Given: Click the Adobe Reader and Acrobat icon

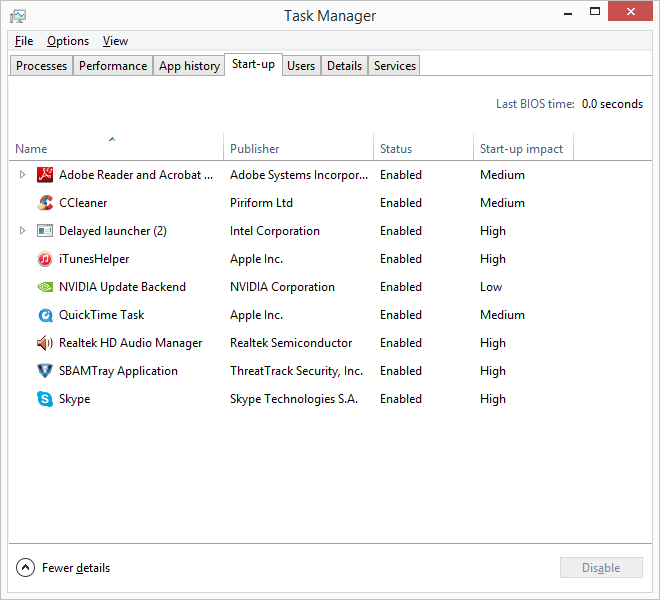Looking at the screenshot, I should pos(45,175).
